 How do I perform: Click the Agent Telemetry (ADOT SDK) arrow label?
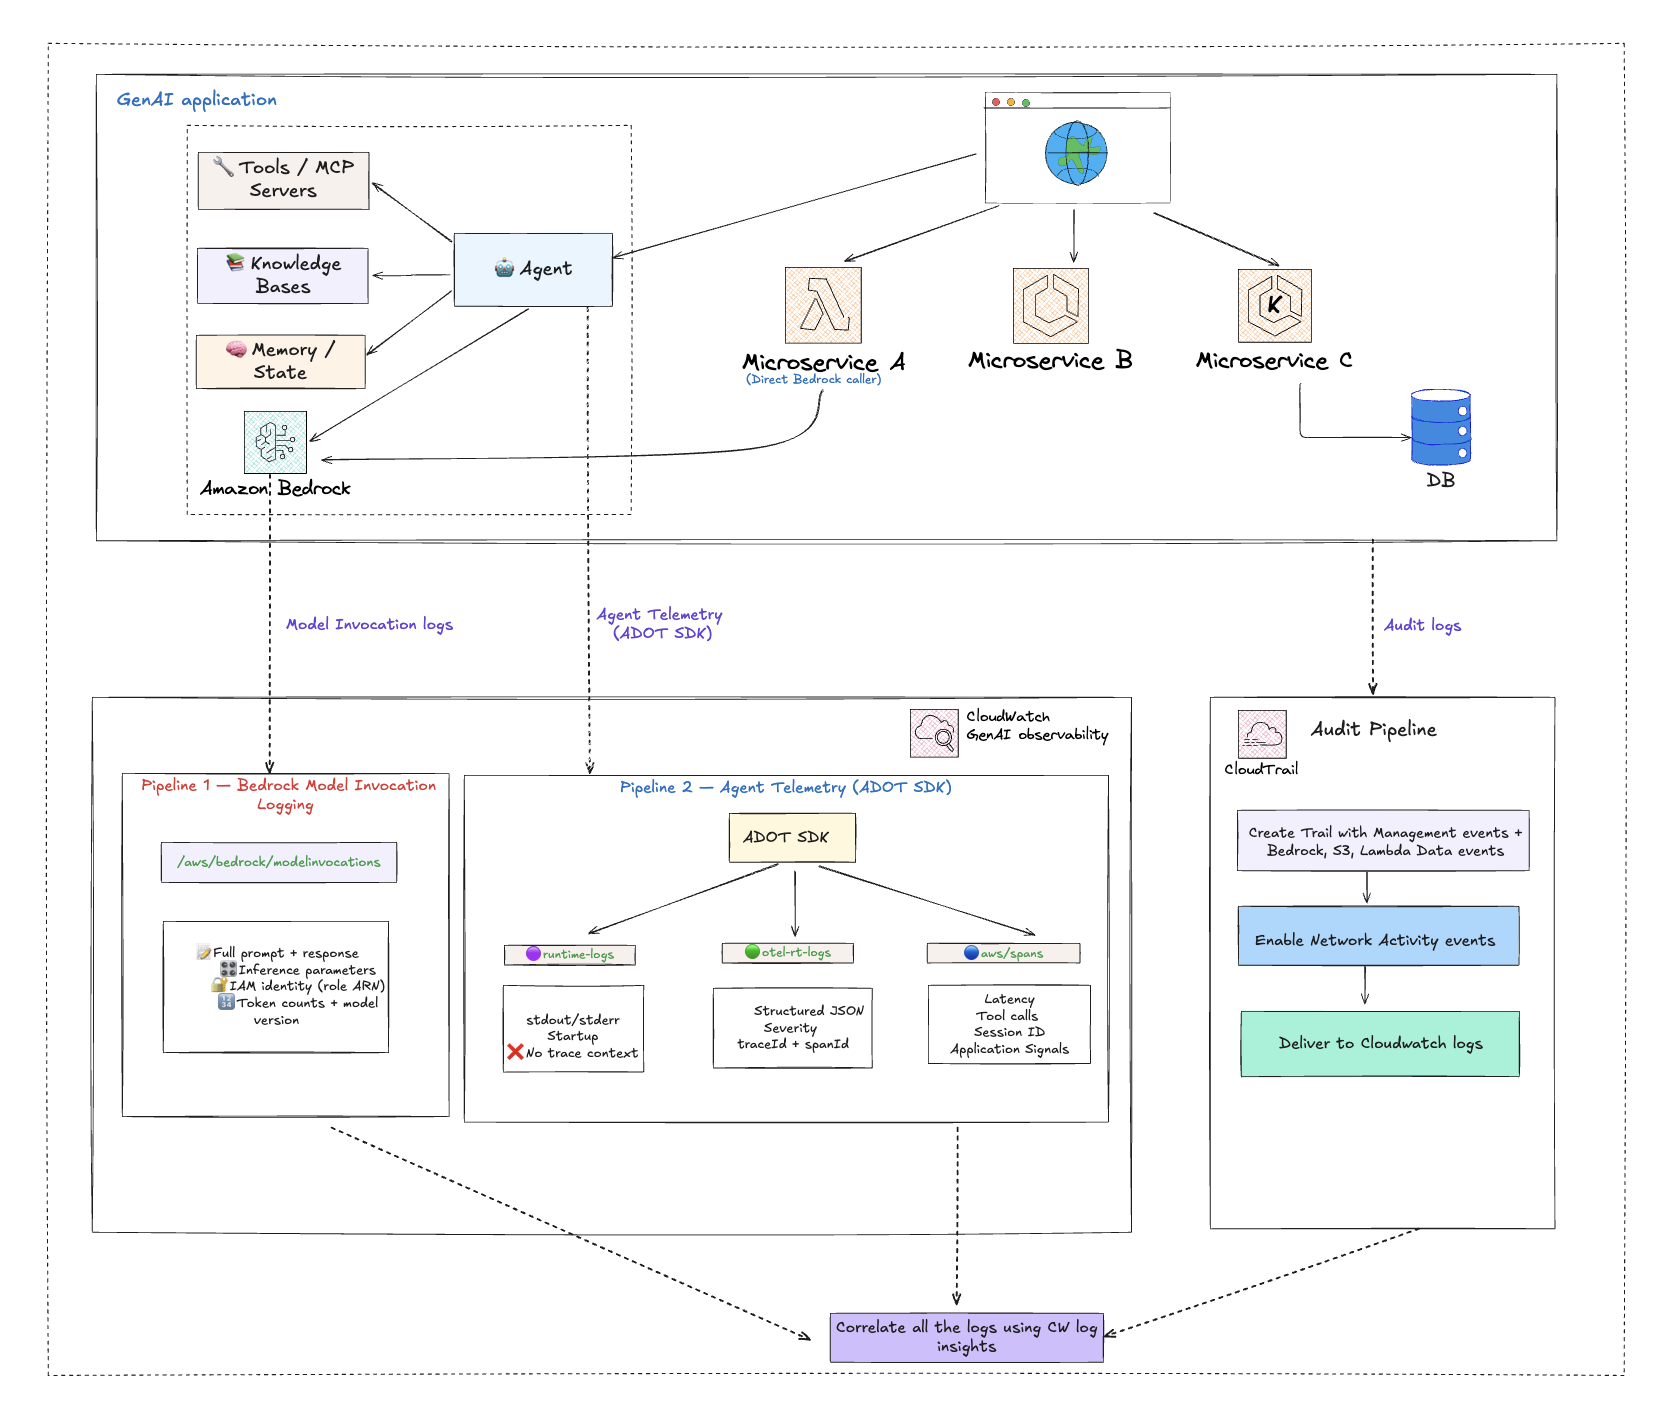pos(660,623)
